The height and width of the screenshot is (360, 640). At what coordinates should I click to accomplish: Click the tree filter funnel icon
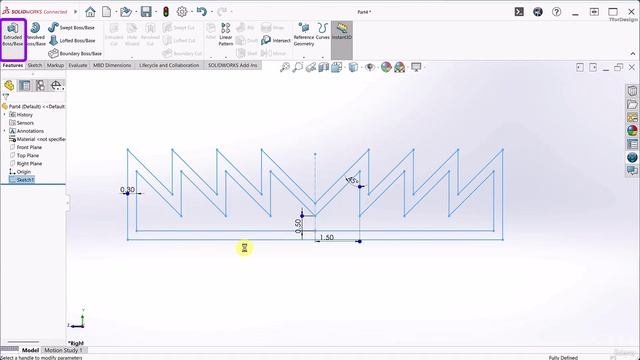6,97
